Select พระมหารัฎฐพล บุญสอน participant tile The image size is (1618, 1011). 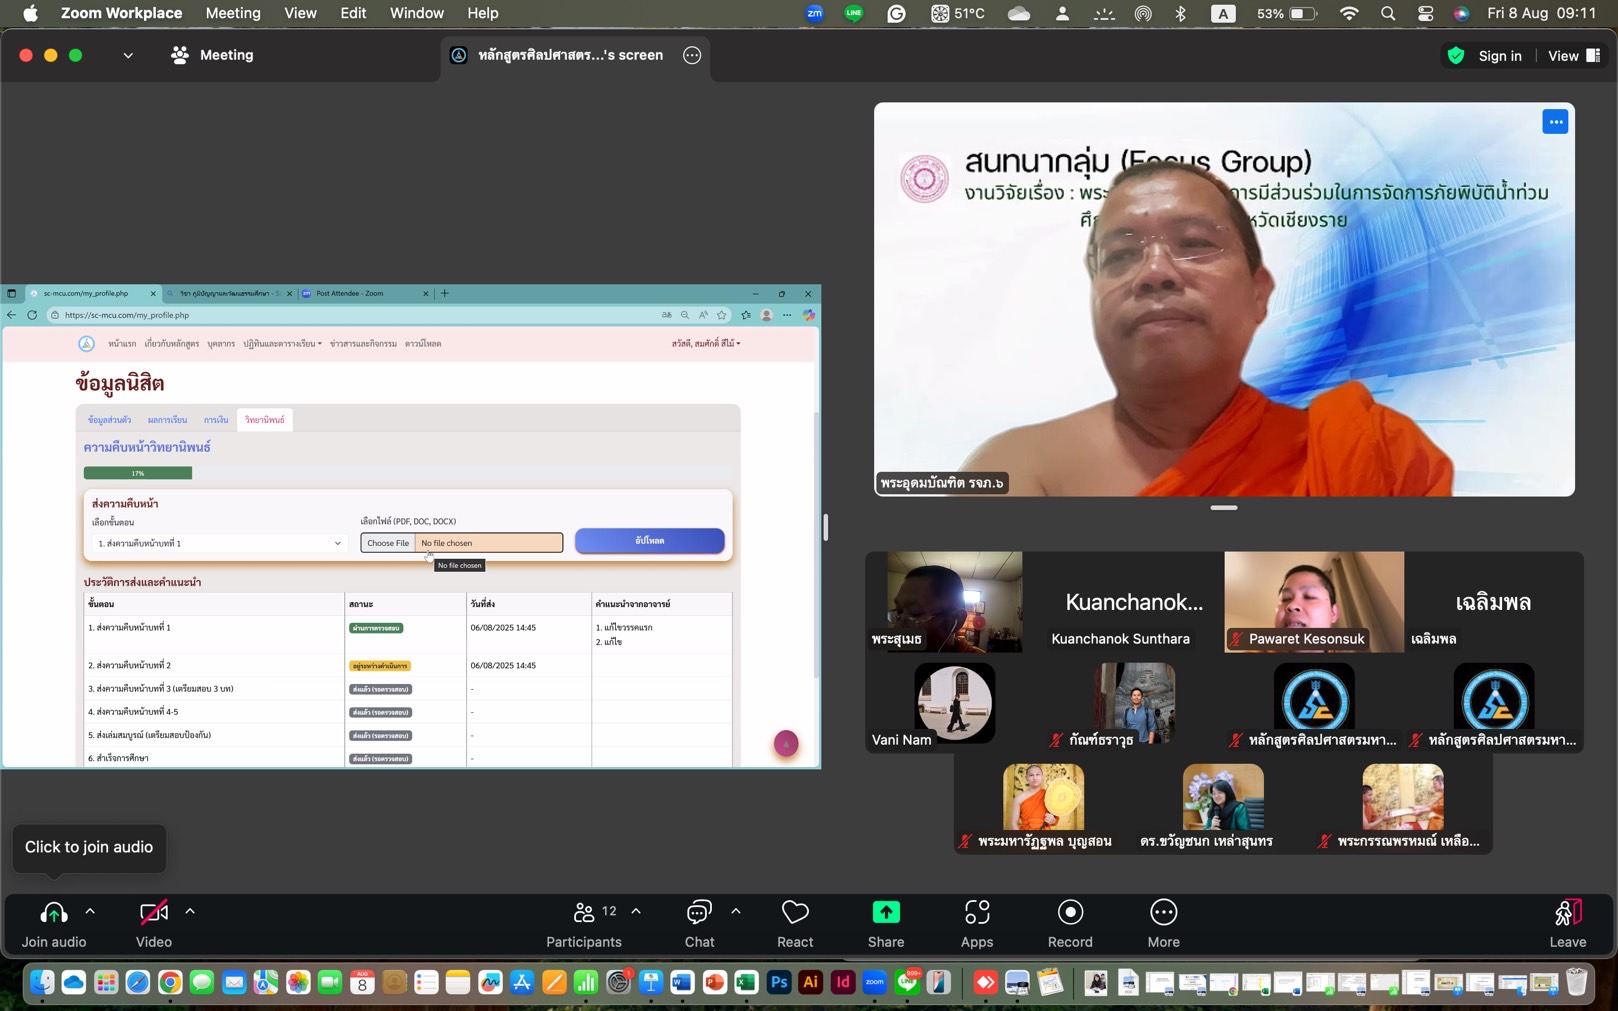click(1043, 804)
